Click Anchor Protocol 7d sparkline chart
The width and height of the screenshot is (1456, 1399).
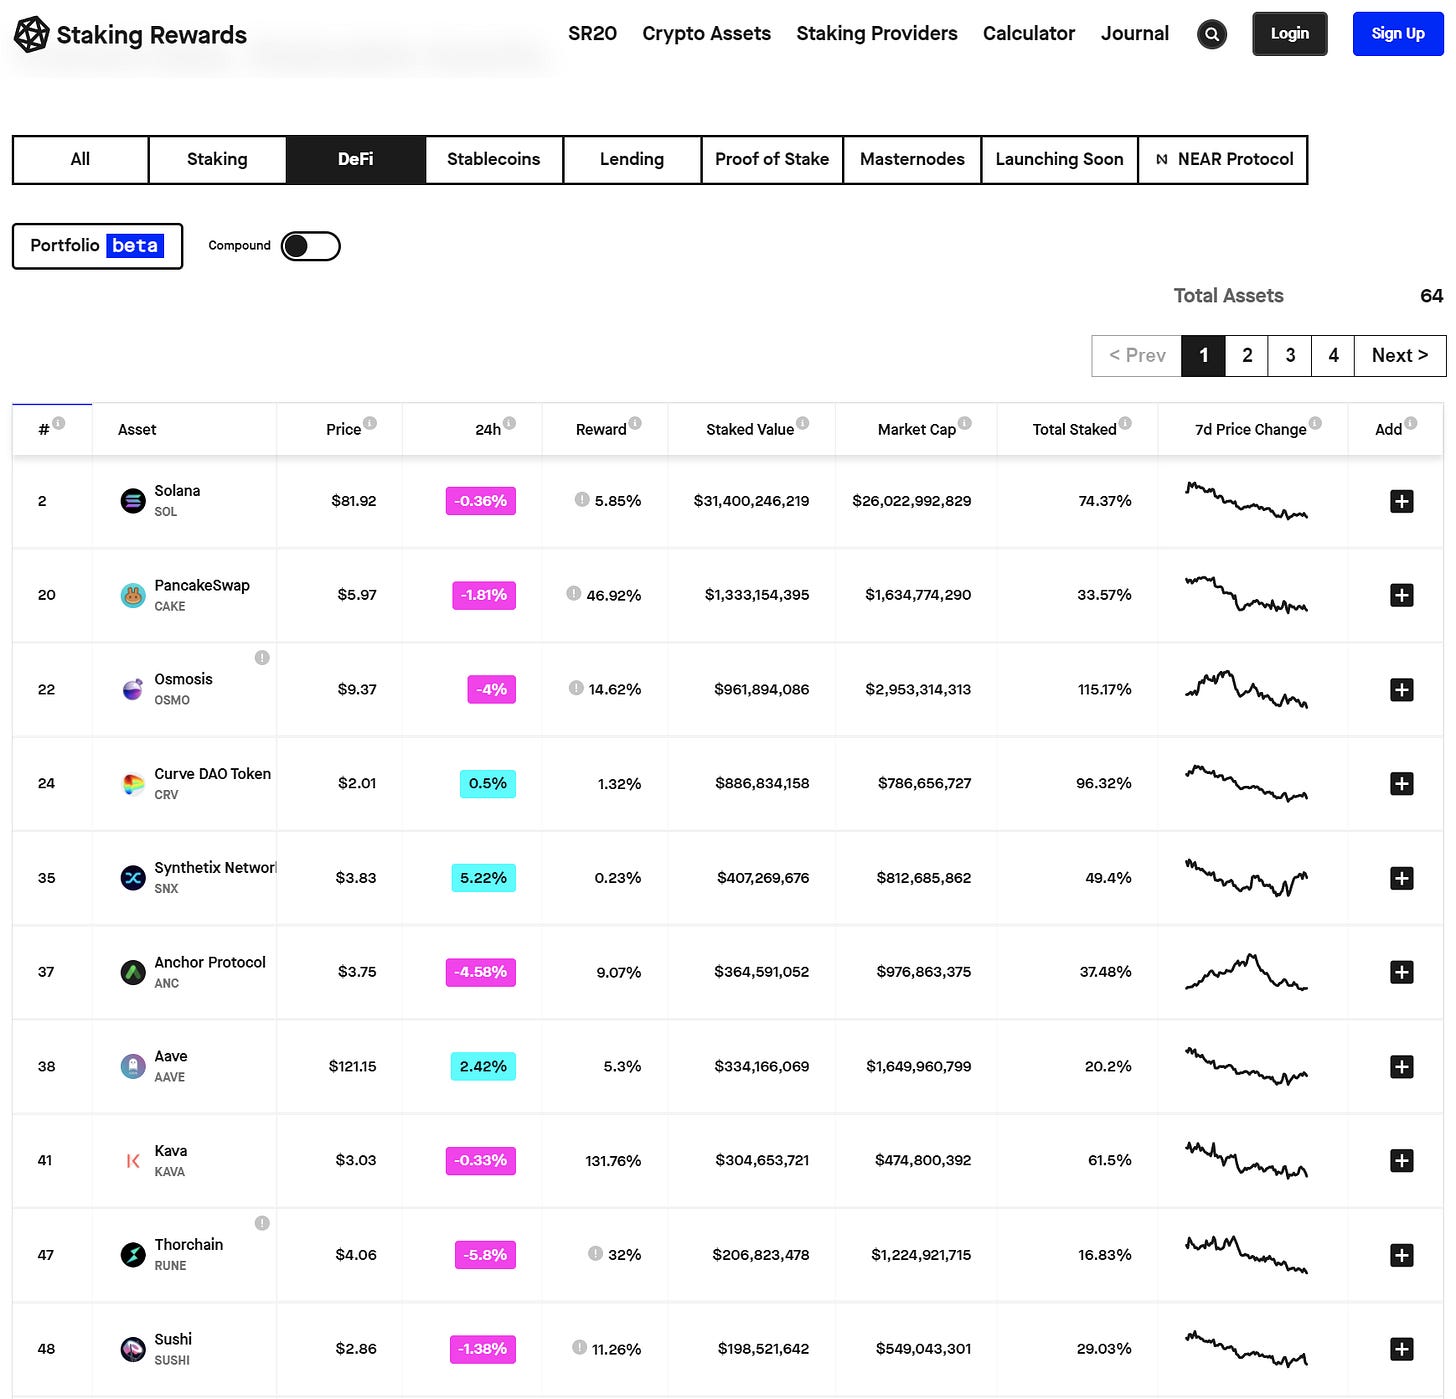(x=1246, y=972)
